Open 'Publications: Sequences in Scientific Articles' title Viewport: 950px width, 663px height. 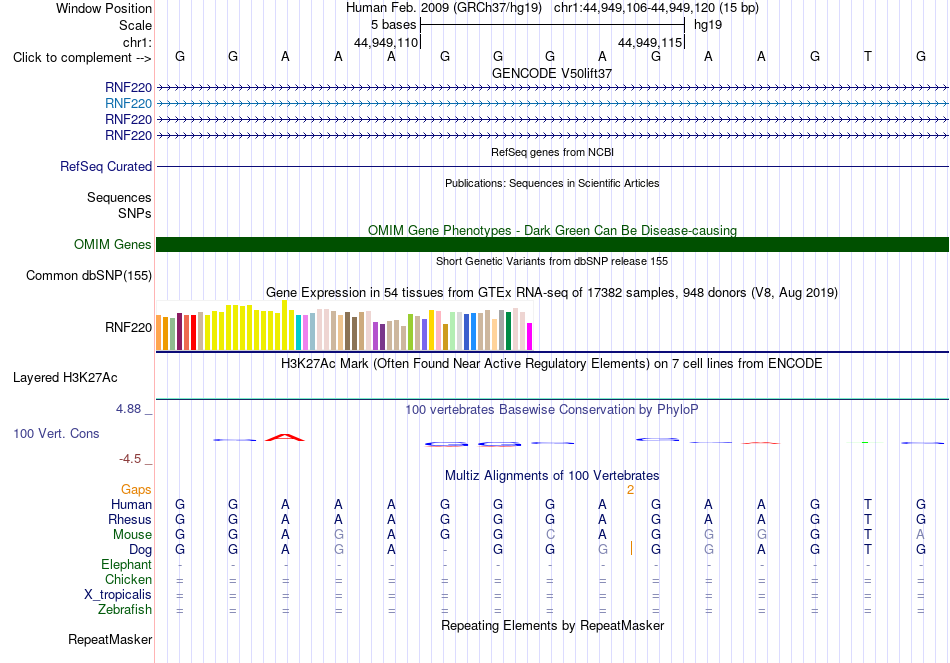tap(552, 183)
